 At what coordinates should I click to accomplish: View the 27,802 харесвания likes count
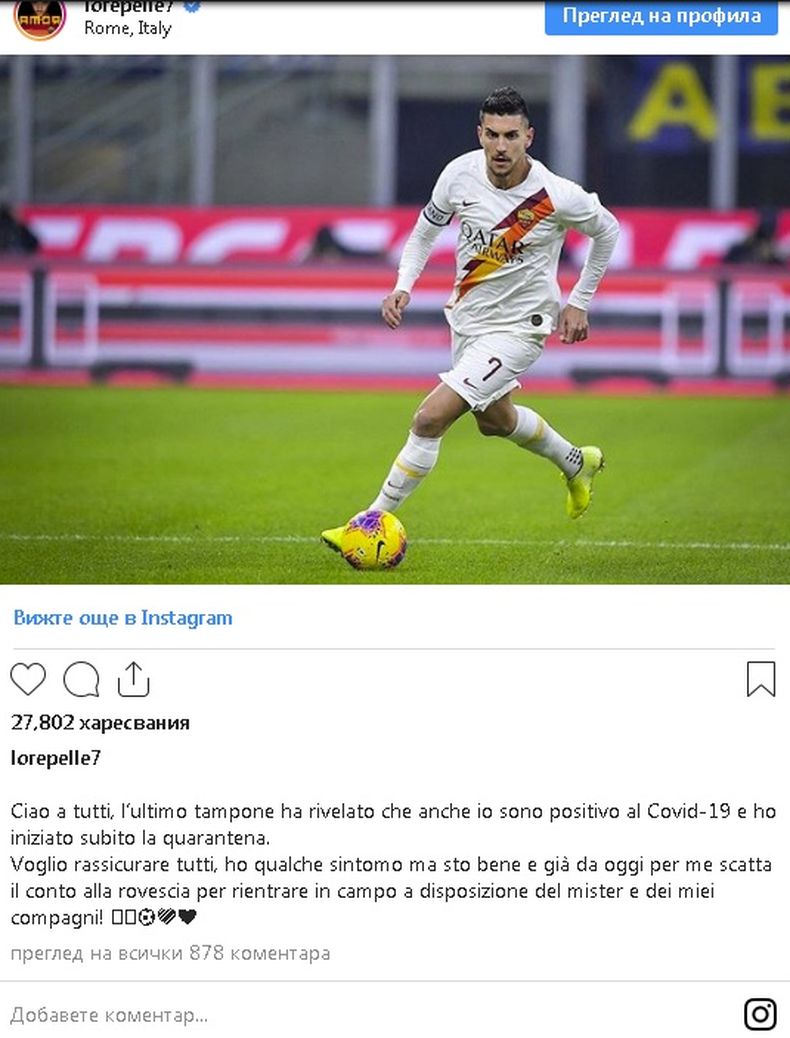pos(100,722)
